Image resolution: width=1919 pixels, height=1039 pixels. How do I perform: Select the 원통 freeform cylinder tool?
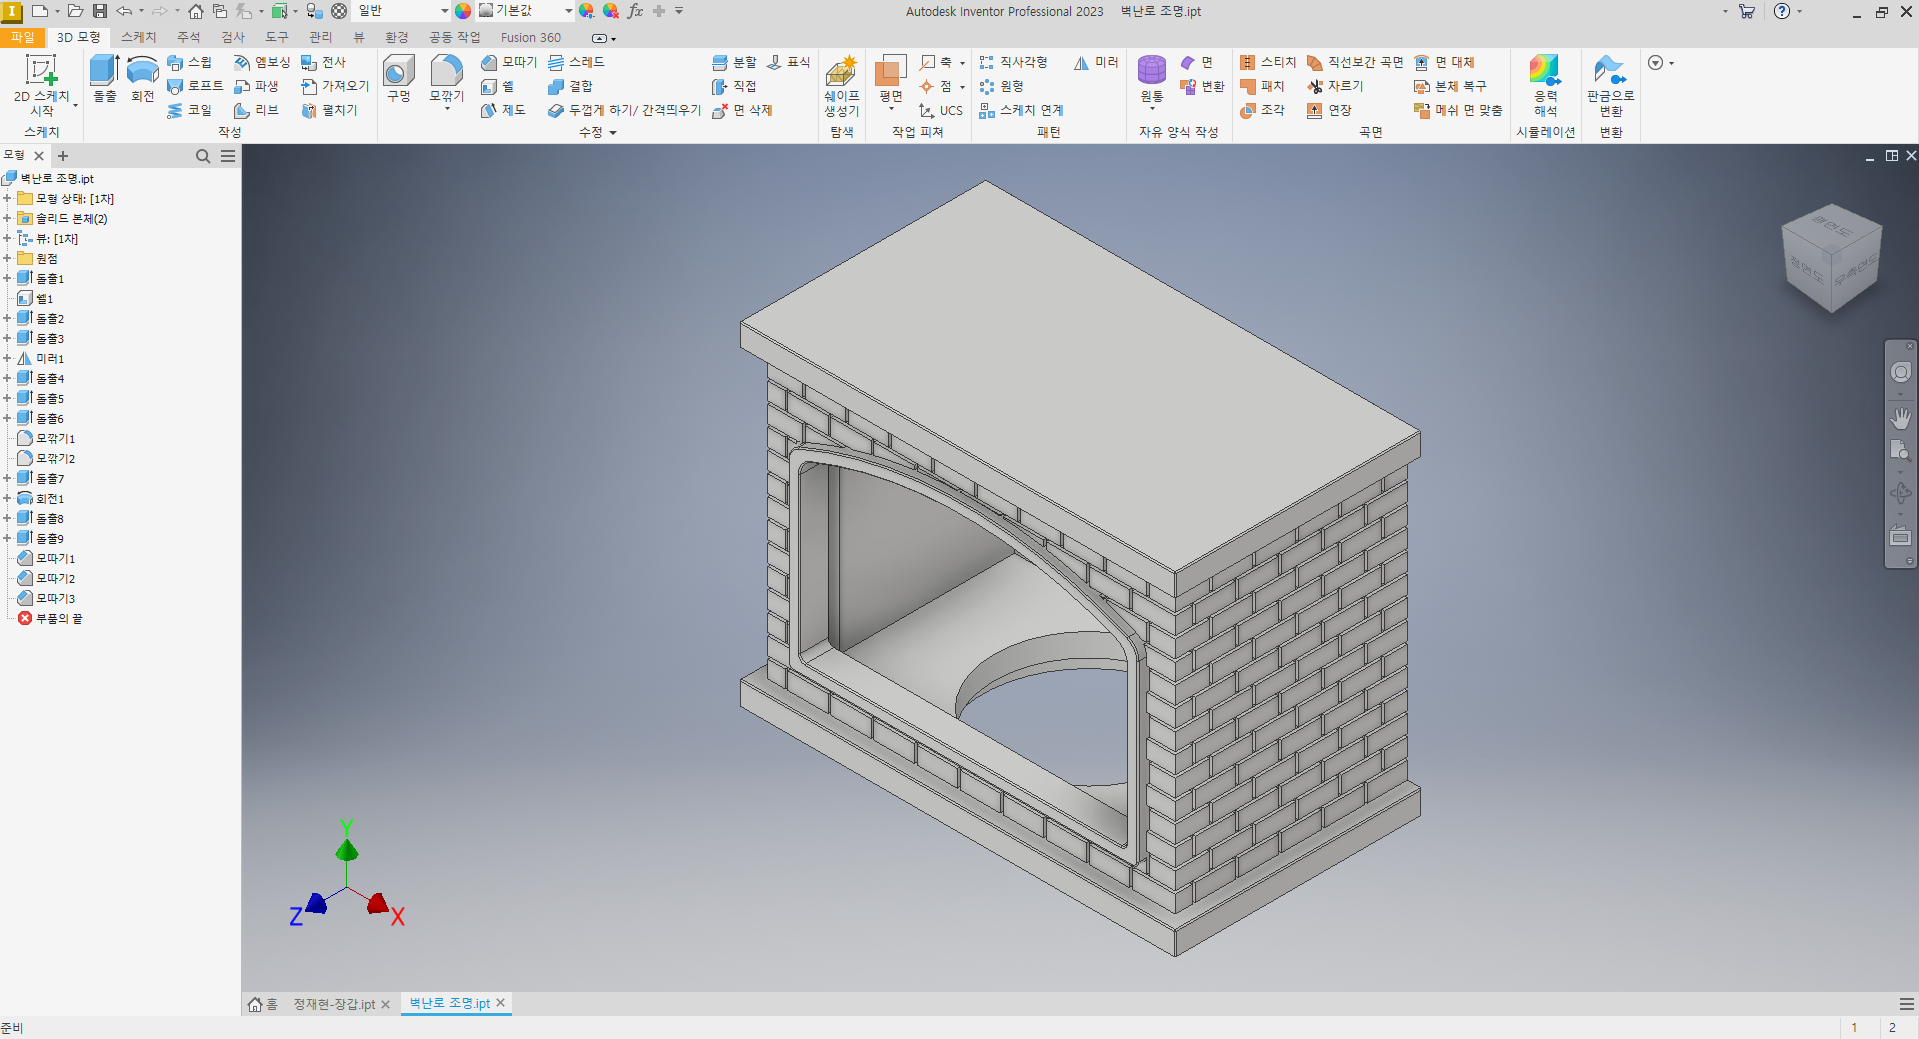click(1152, 79)
